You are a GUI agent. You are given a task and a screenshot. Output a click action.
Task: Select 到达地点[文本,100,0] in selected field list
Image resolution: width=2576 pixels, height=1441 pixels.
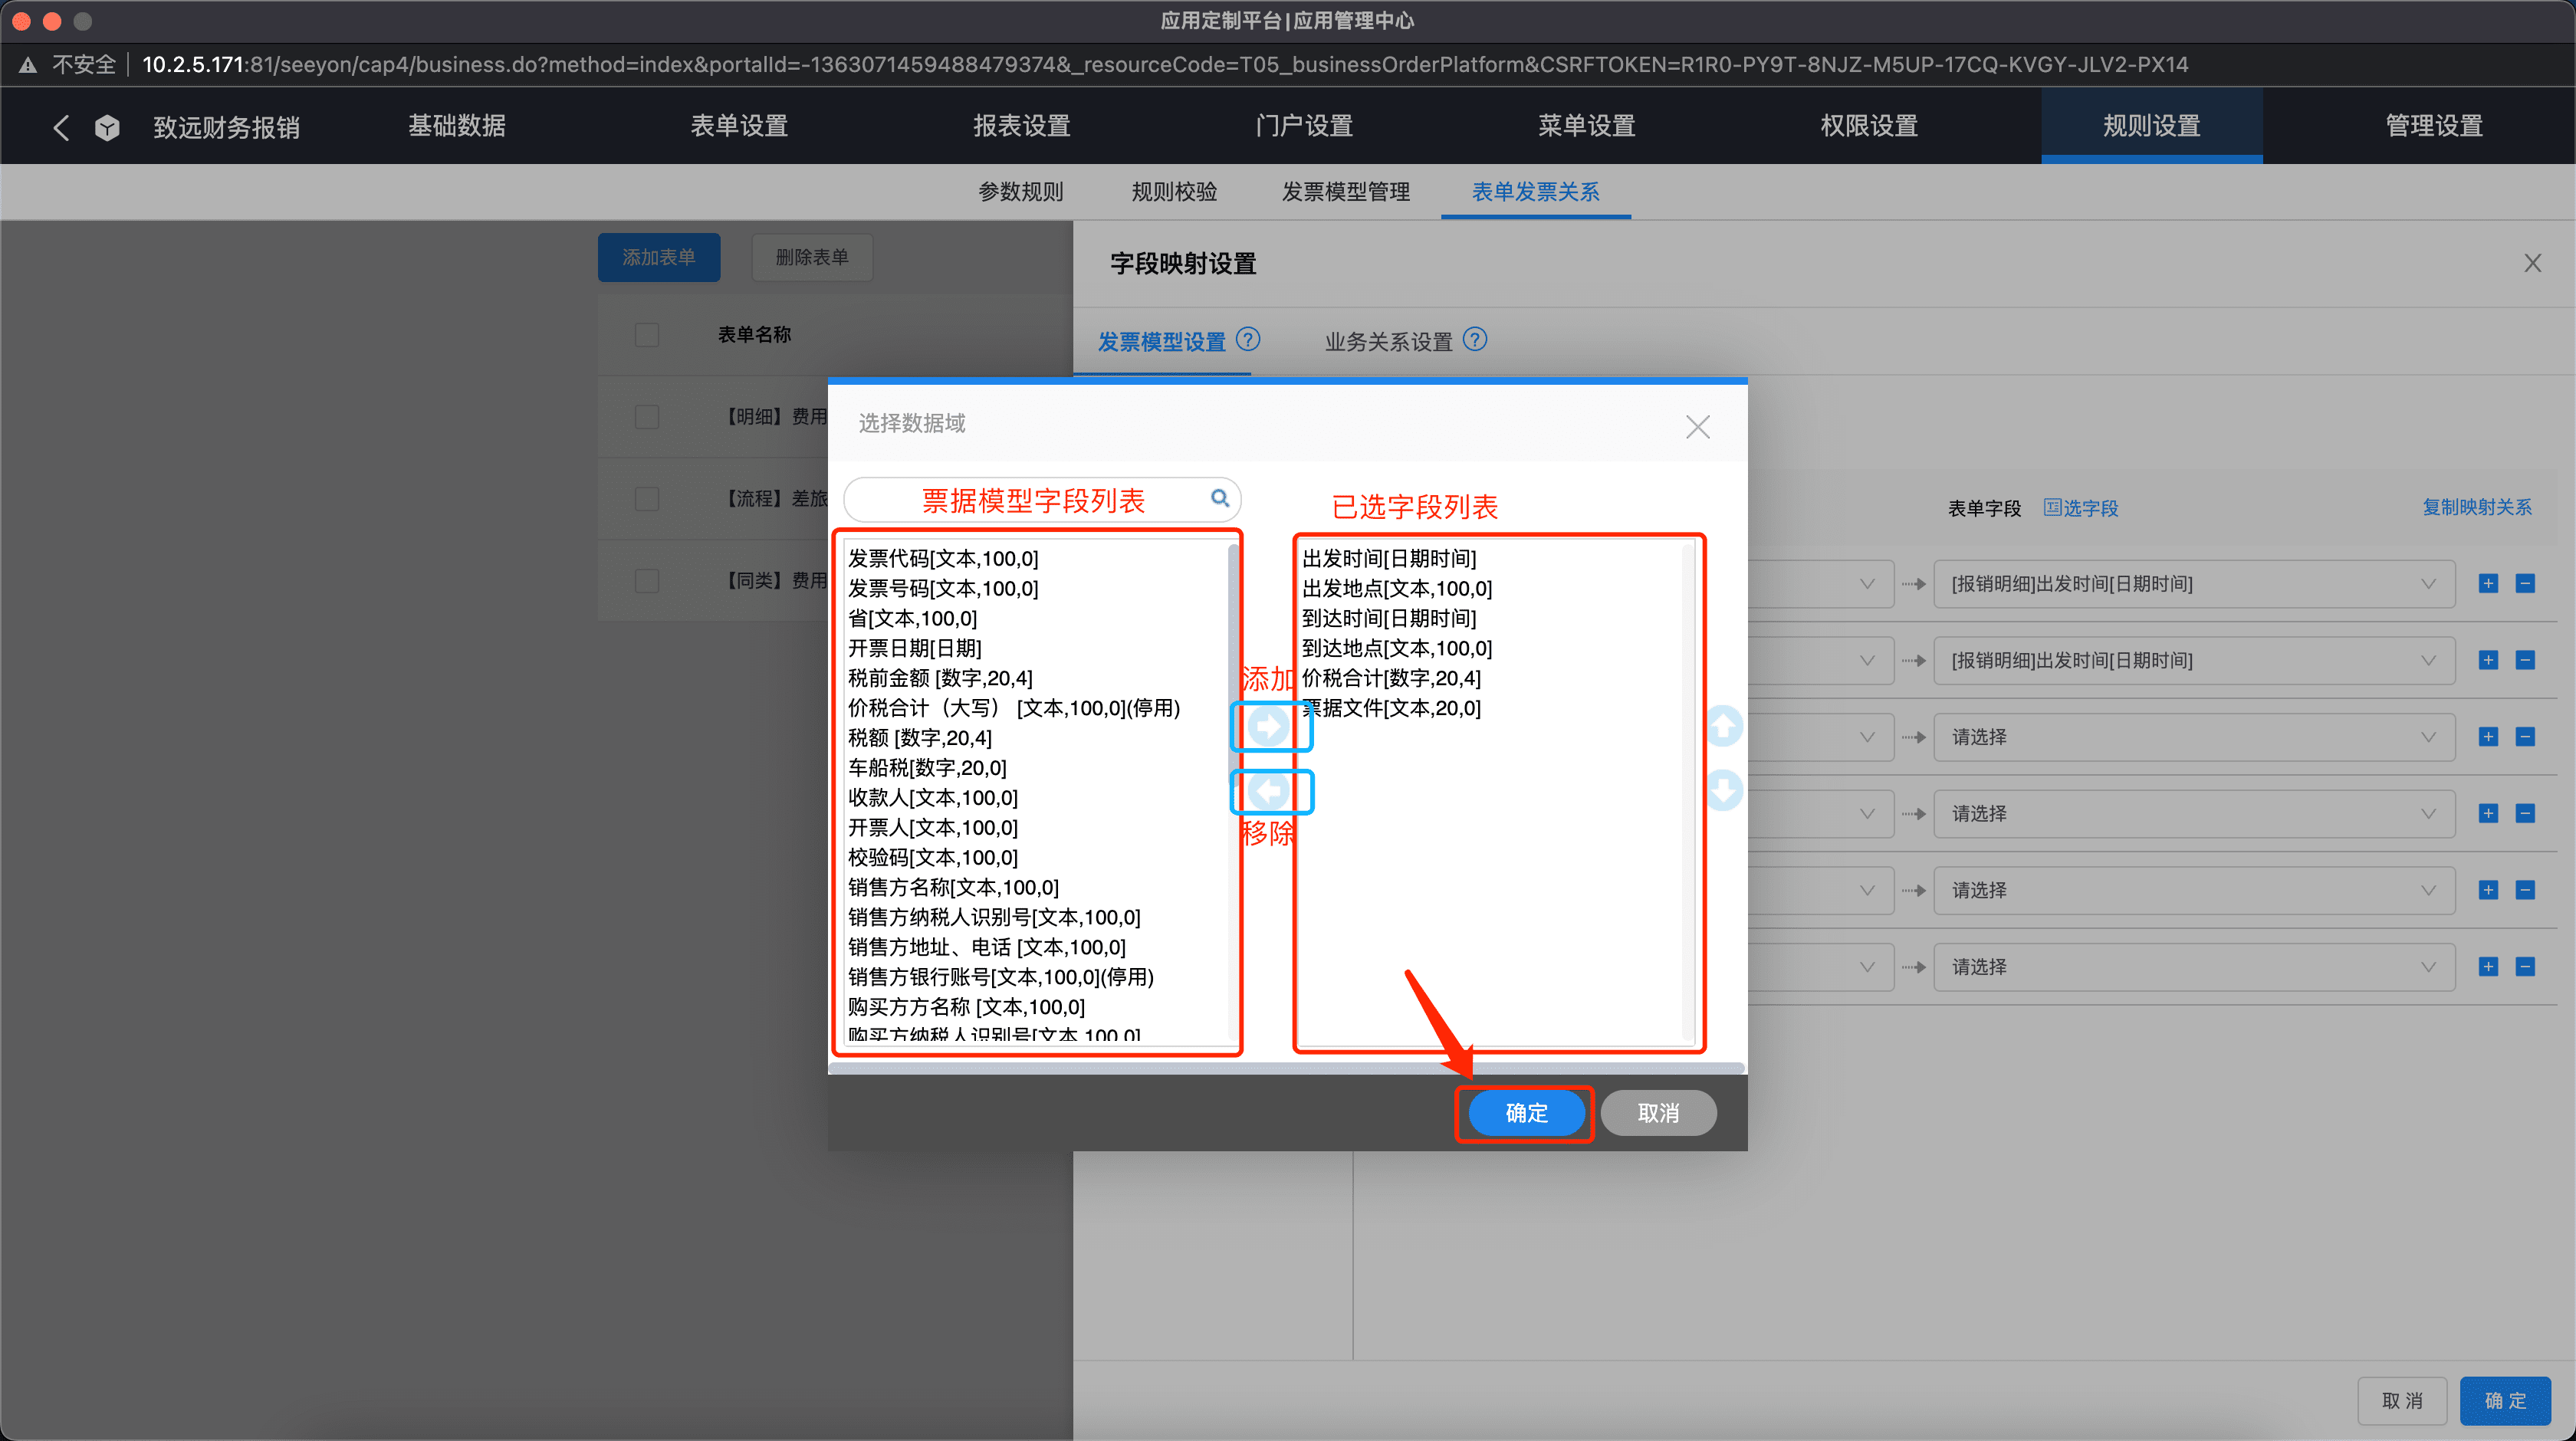1396,648
